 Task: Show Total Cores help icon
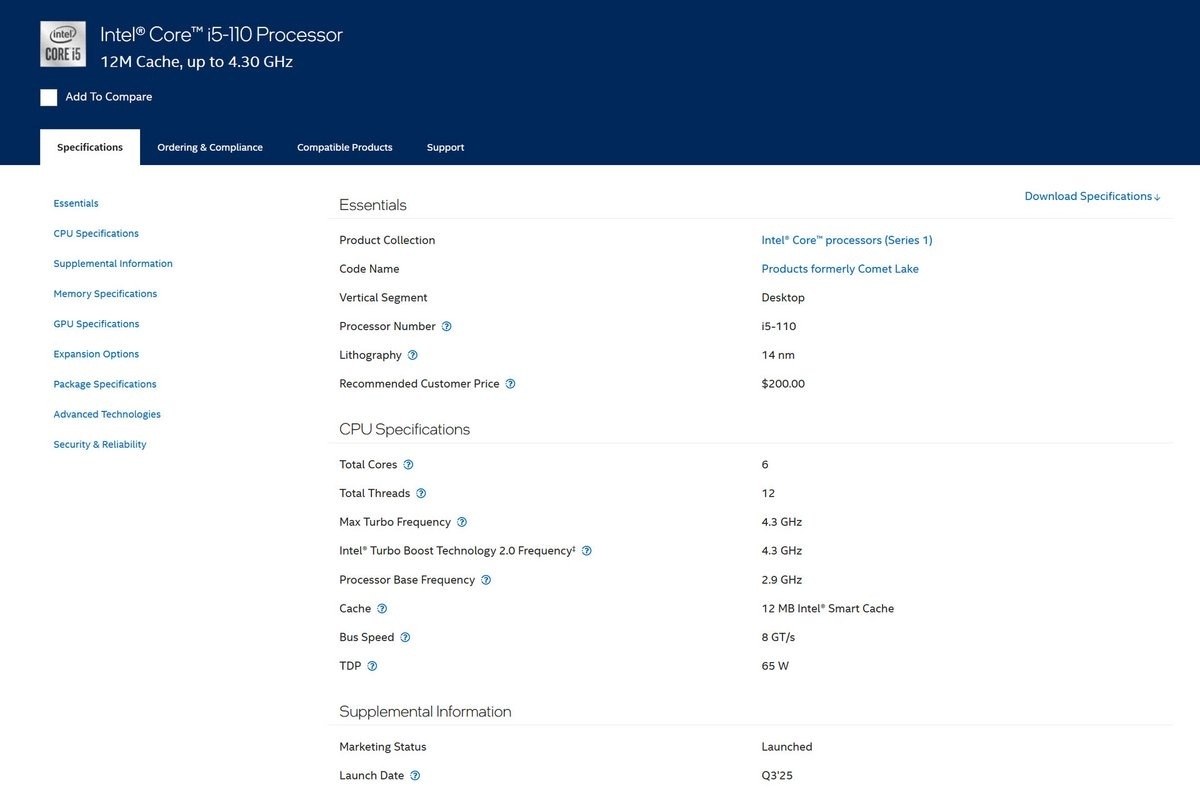(408, 465)
